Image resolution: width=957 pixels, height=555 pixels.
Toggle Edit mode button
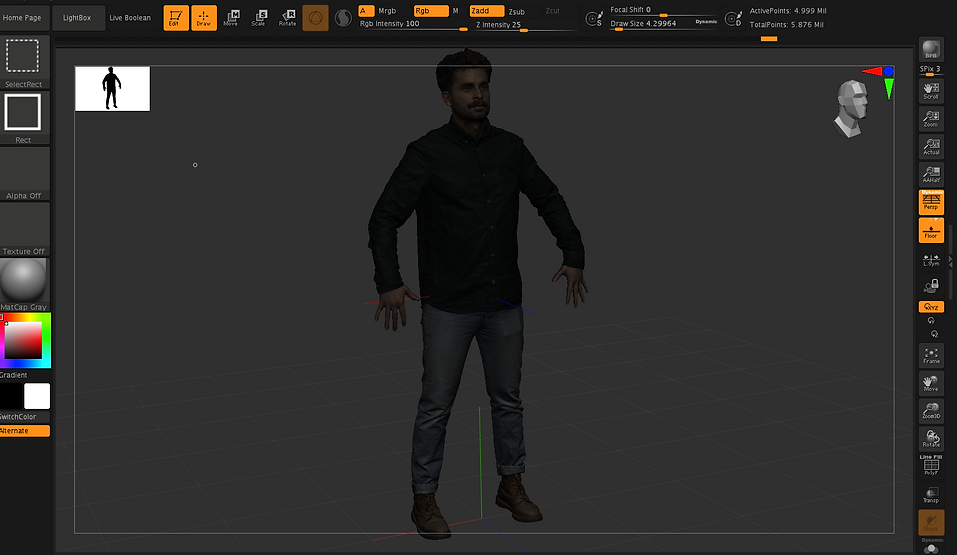click(x=176, y=18)
